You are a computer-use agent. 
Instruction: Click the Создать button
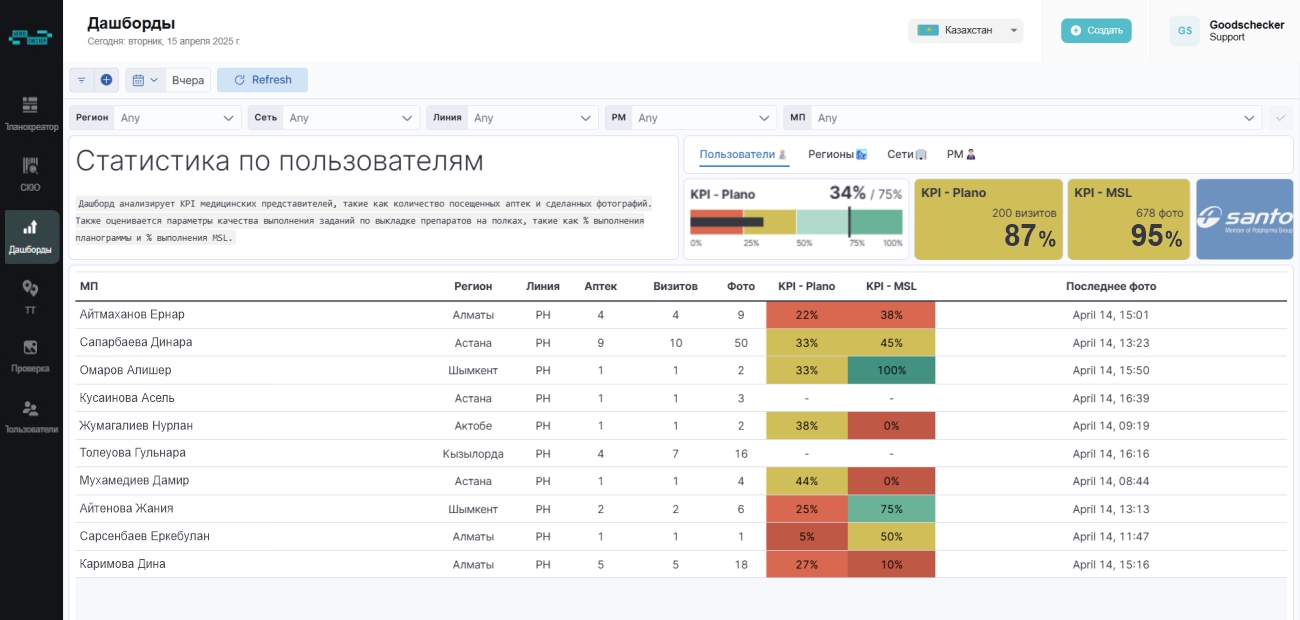[x=1096, y=31]
